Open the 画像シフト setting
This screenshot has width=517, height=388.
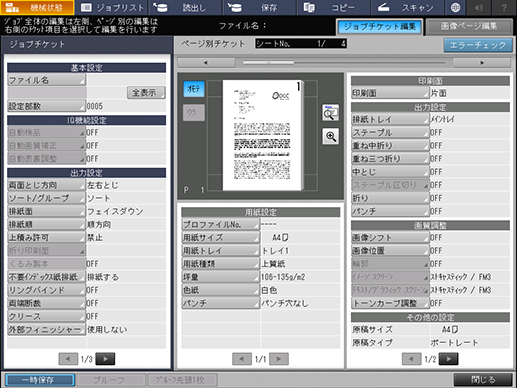390,237
